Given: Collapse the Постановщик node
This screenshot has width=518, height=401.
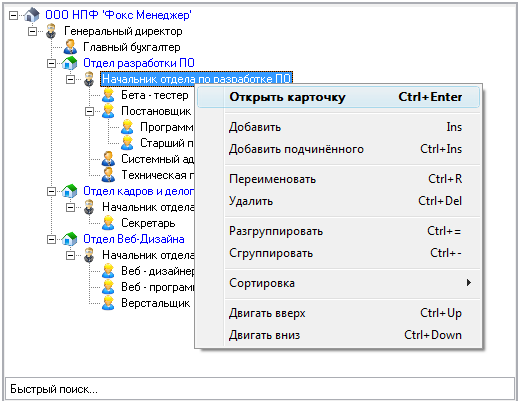Looking at the screenshot, I should pyautogui.click(x=89, y=111).
